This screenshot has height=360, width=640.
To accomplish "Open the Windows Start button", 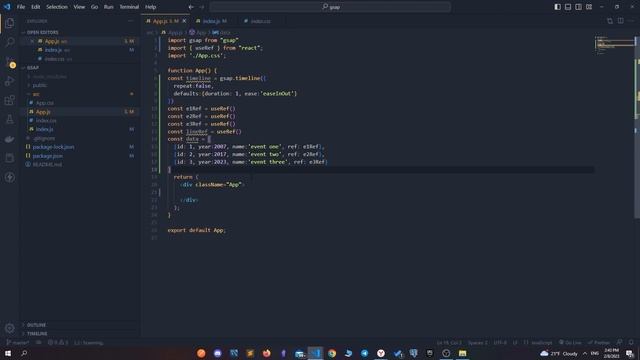I will [8, 353].
